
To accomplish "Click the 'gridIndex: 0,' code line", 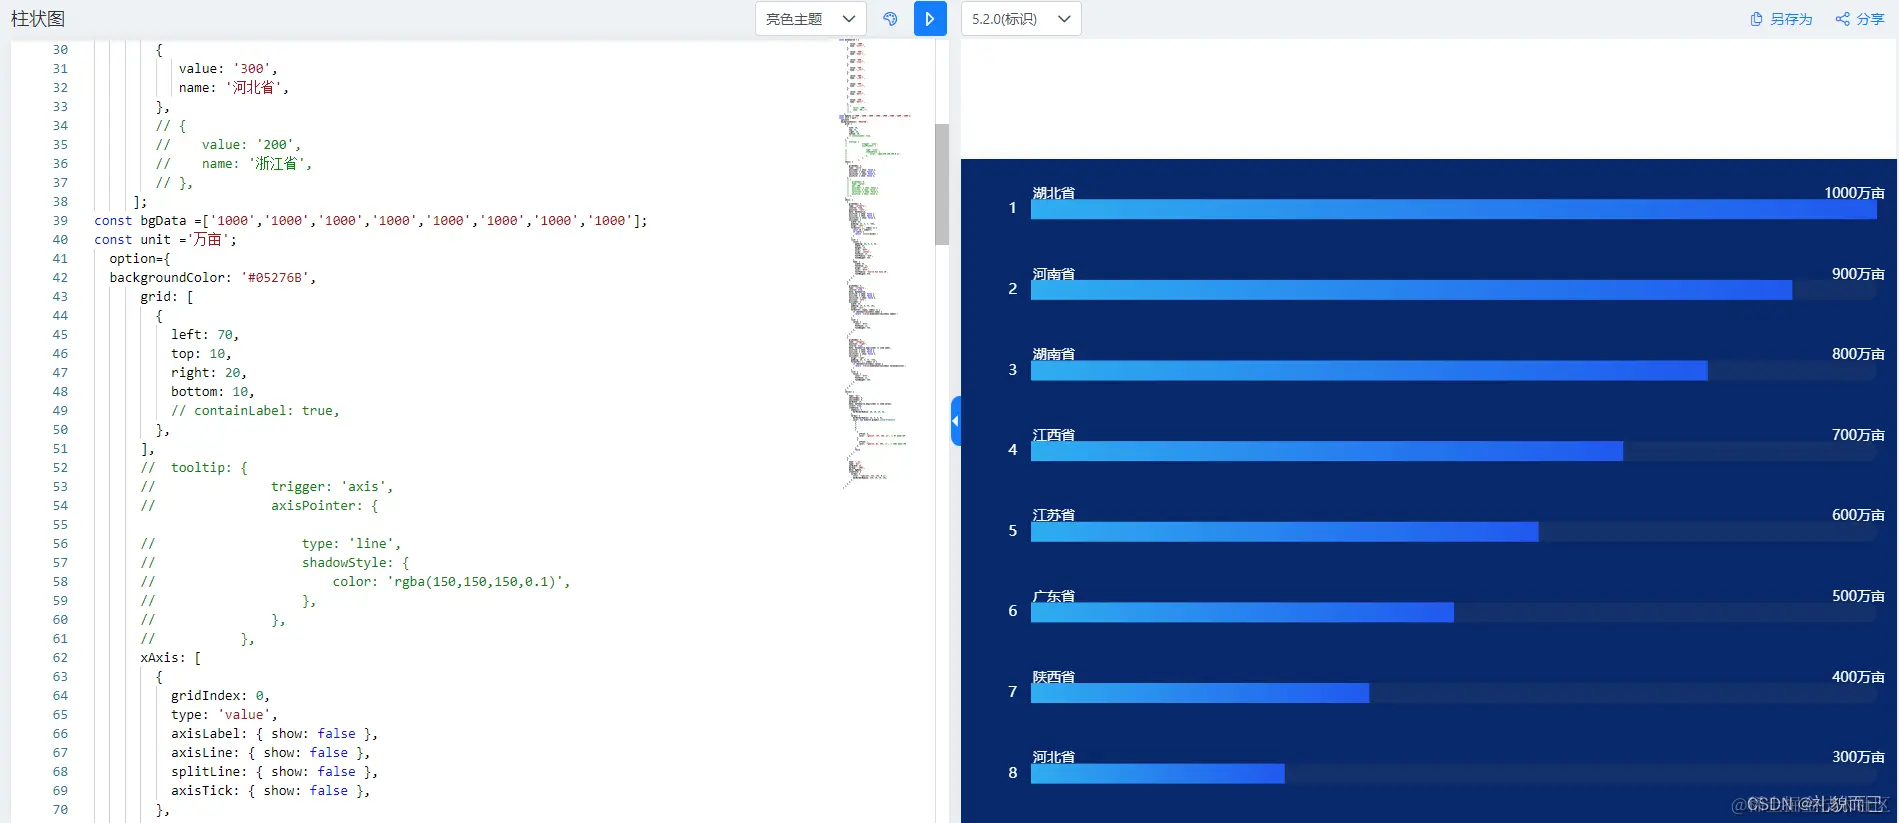I will (220, 696).
